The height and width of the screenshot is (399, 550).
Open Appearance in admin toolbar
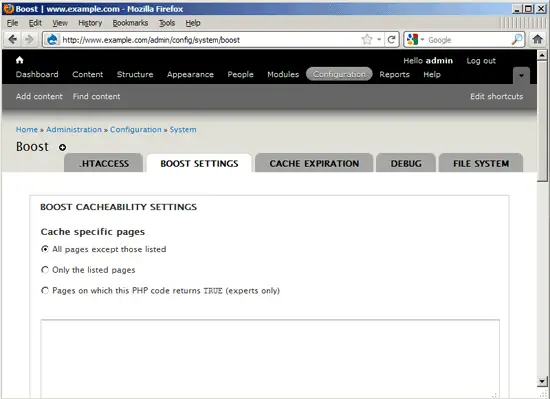[x=190, y=74]
